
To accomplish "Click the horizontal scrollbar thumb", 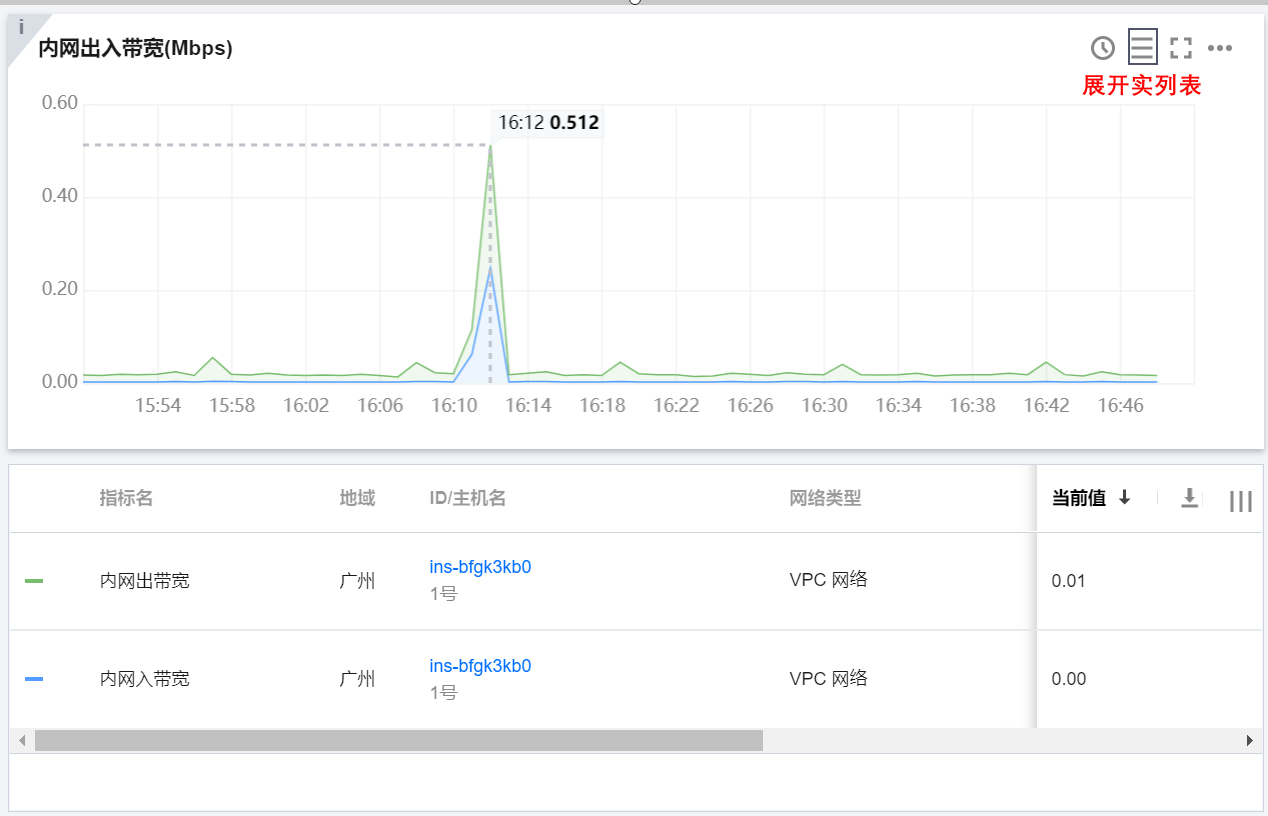I will point(398,741).
